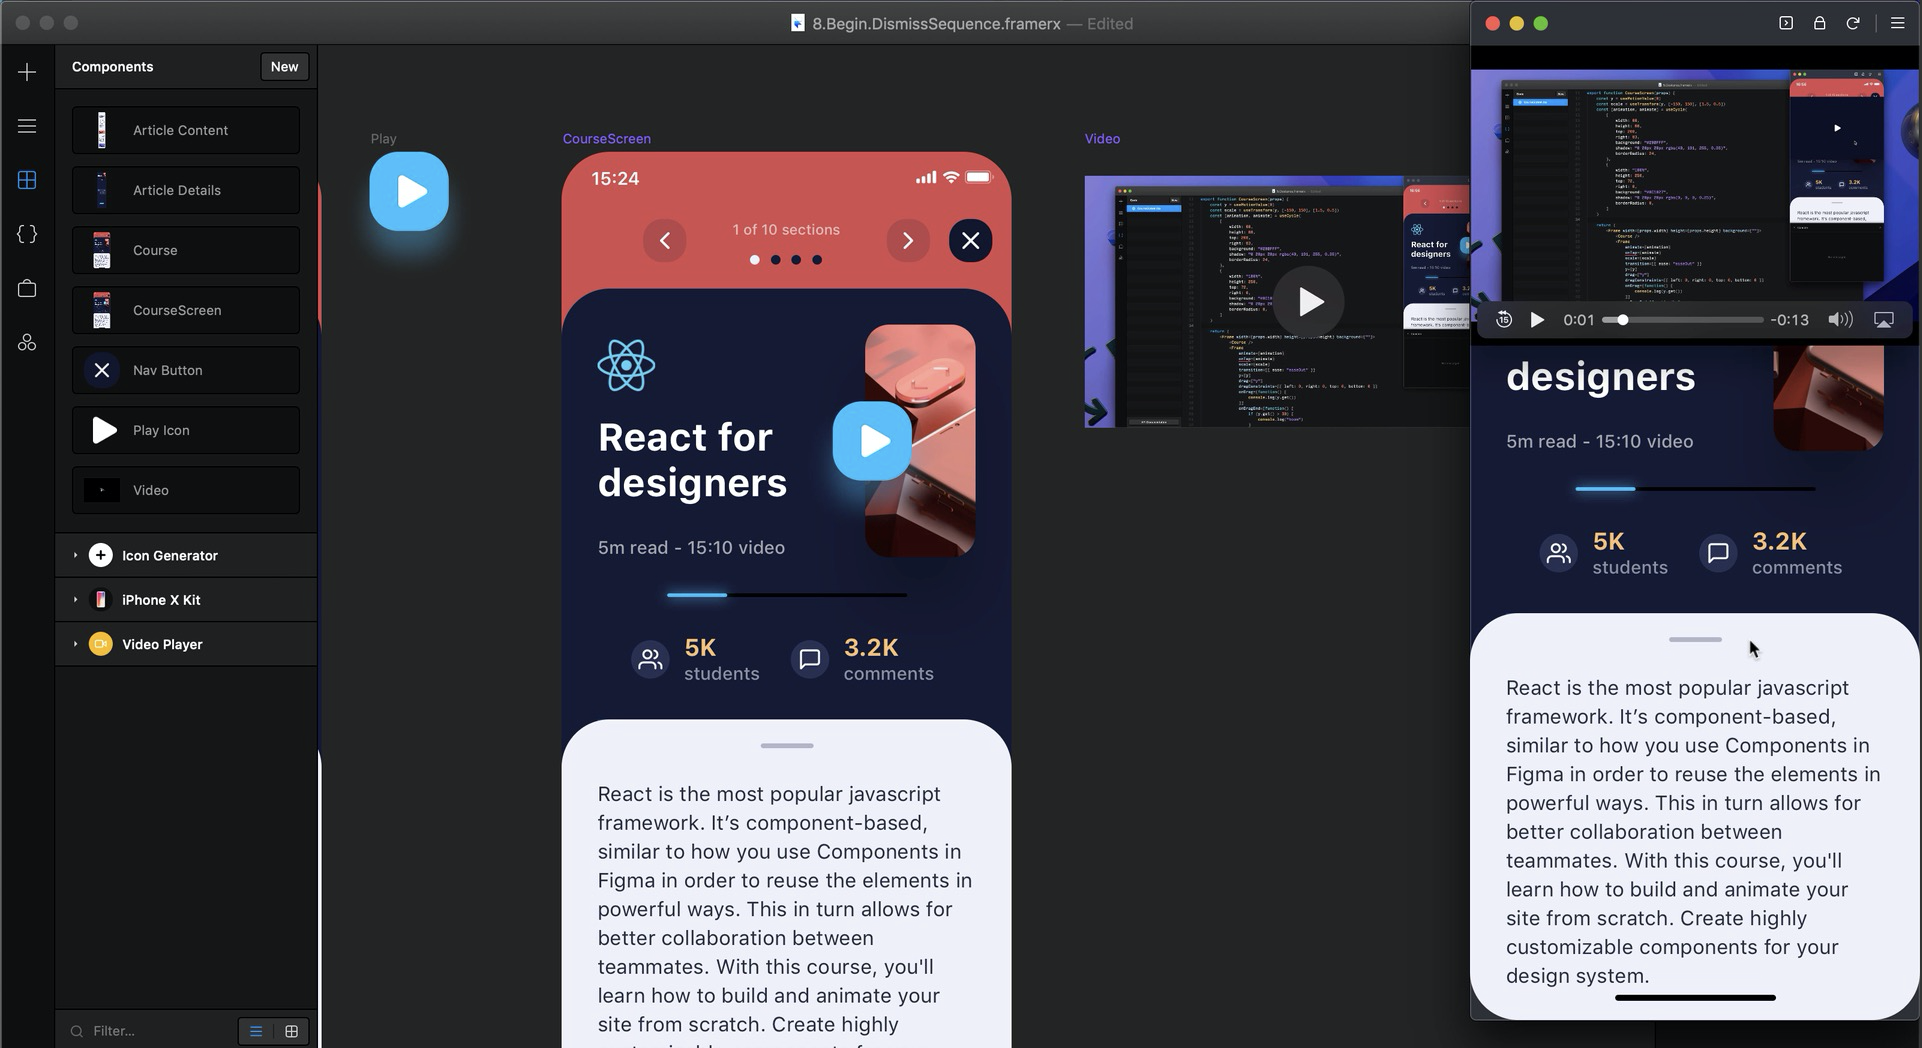Viewport: 1922px width, 1048px height.
Task: Select the Video component in list
Action: (x=186, y=490)
